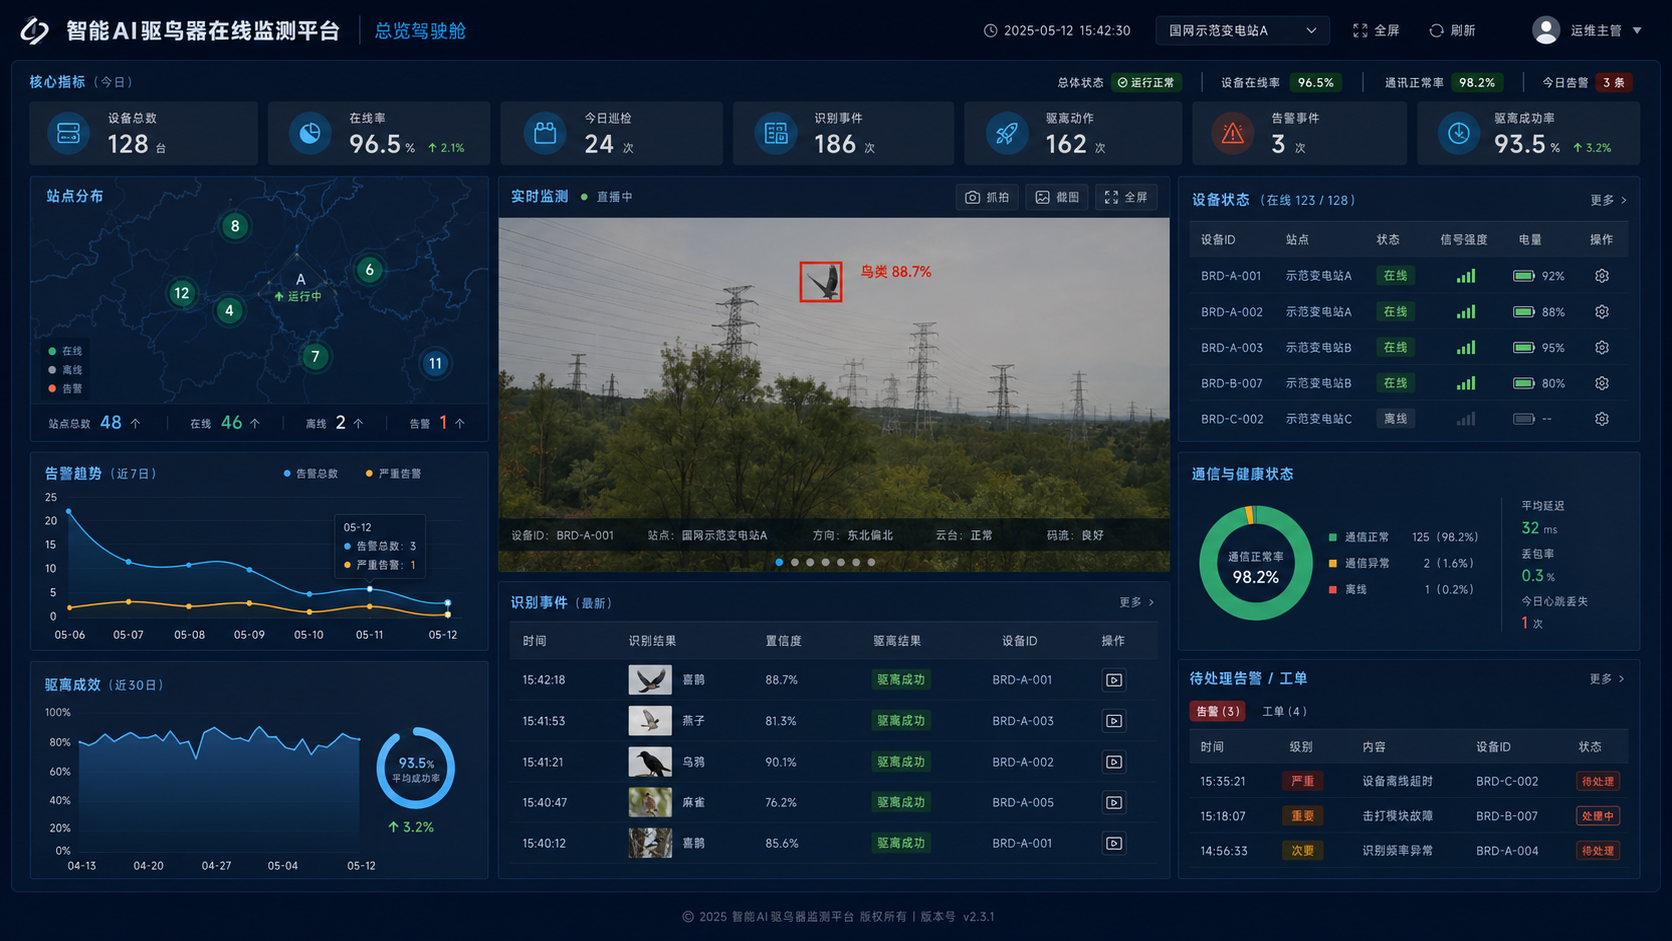Click map station marker 11
1672x941 pixels.
click(435, 363)
